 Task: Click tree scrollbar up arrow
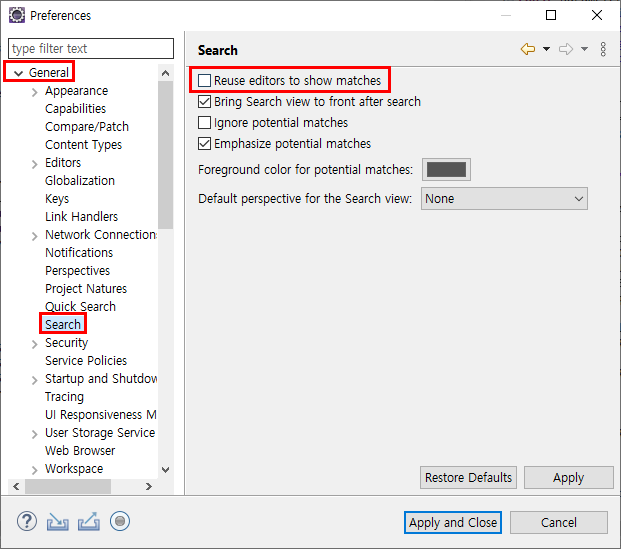[x=166, y=73]
